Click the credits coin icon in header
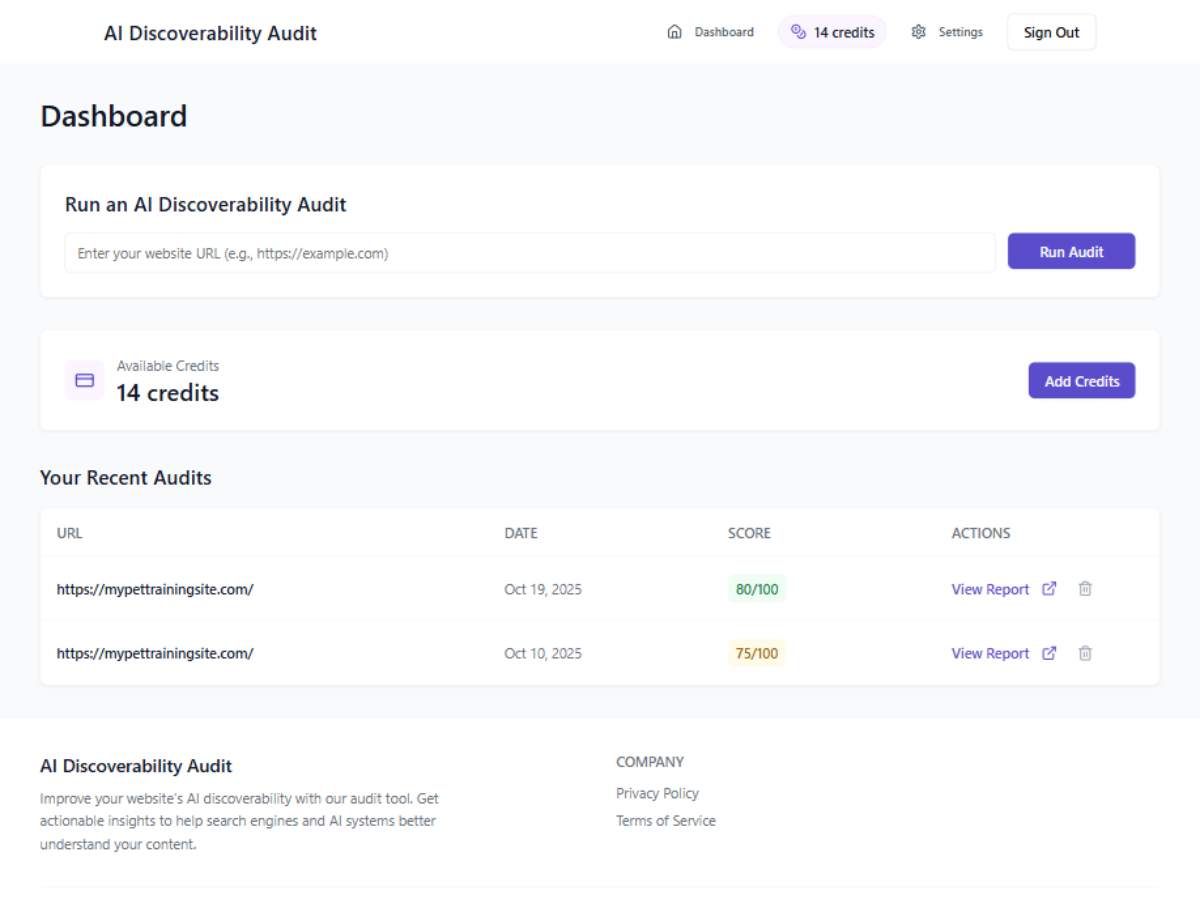Screen dimensions: 1200x900 pos(798,32)
